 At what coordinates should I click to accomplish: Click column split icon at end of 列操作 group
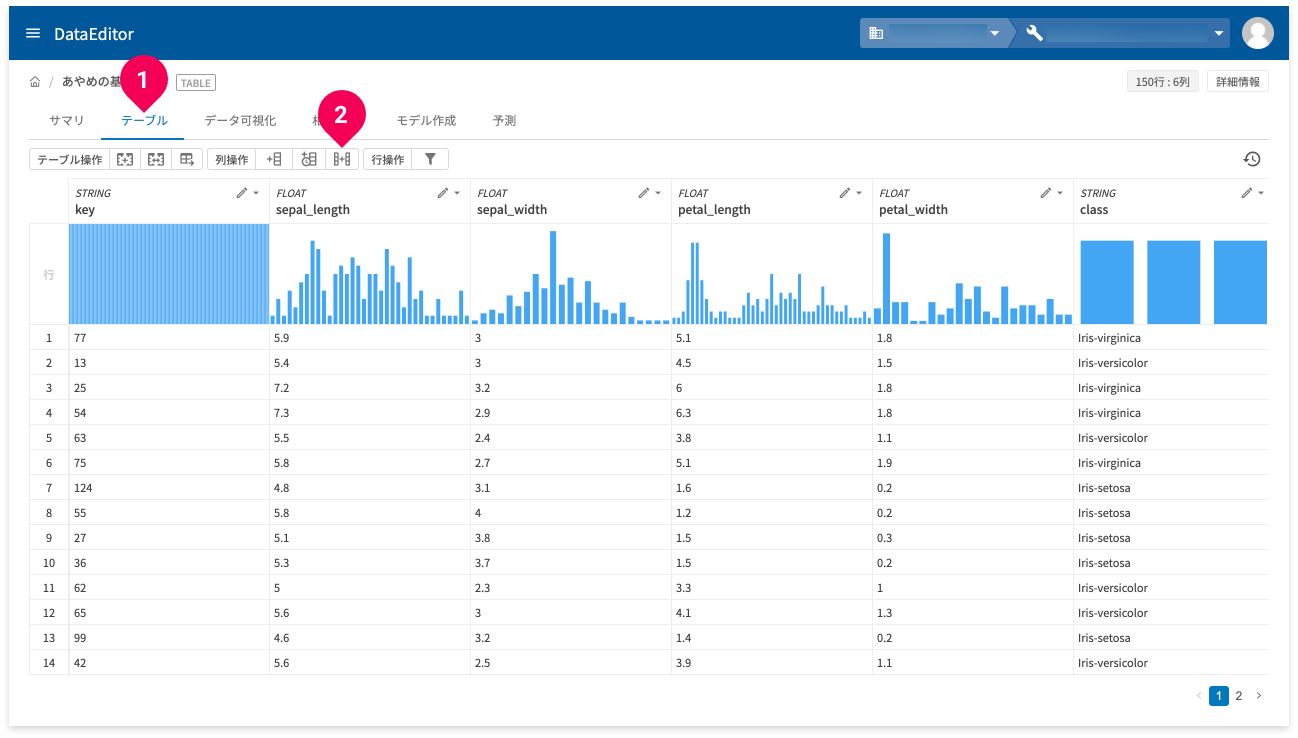tap(342, 159)
